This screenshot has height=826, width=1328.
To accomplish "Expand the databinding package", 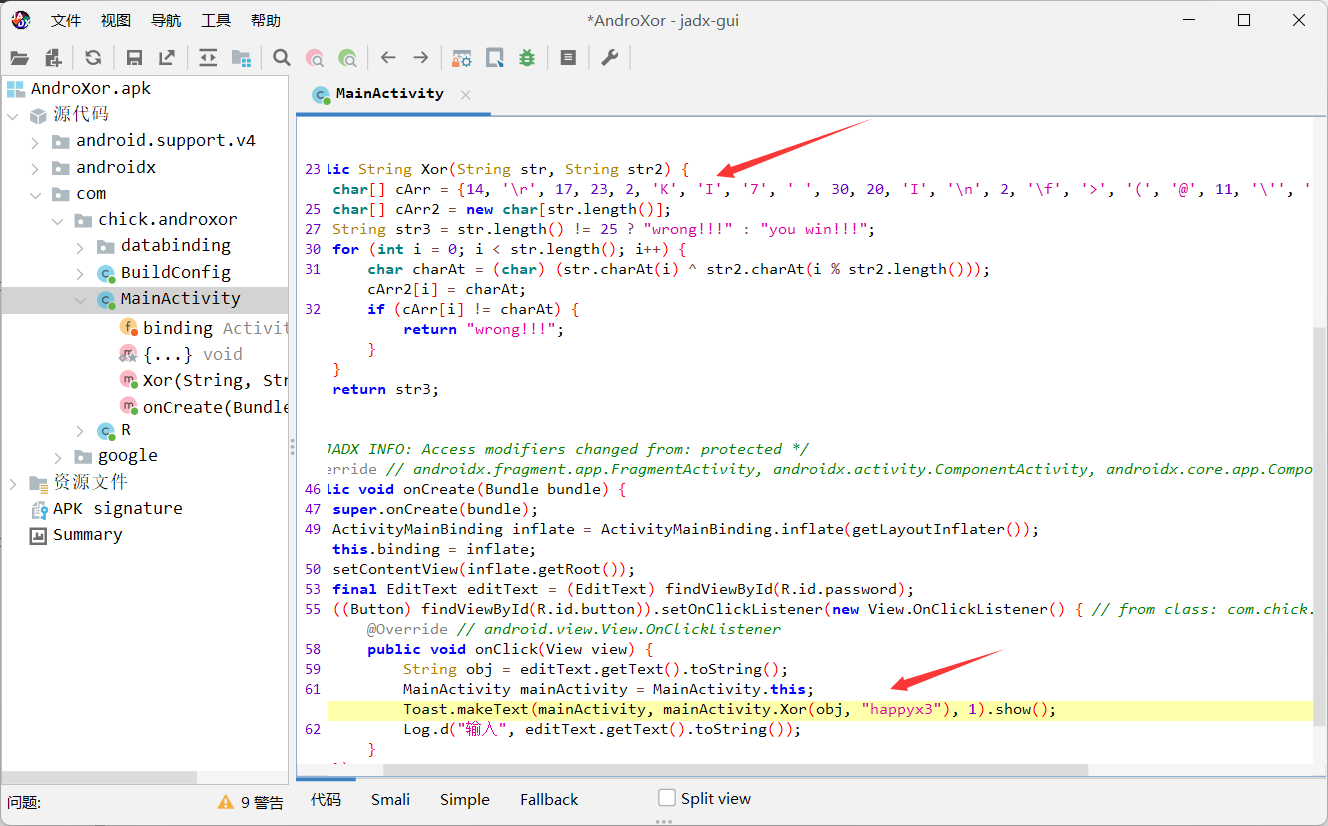I will point(80,245).
